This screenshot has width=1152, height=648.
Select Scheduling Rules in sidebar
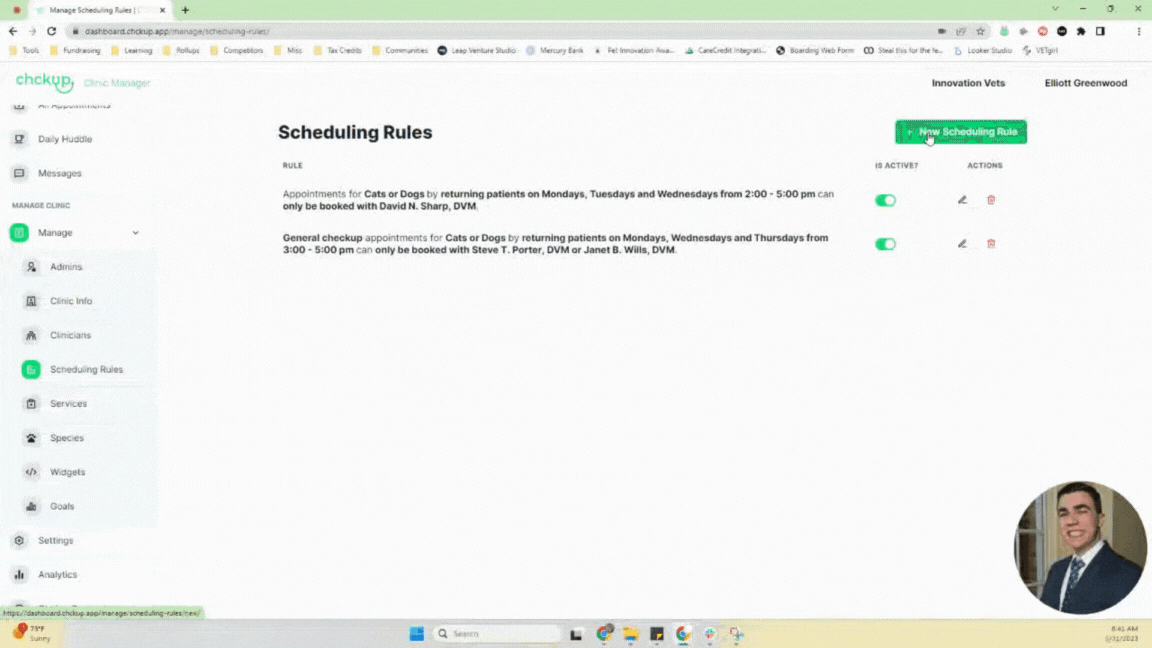pos(86,370)
